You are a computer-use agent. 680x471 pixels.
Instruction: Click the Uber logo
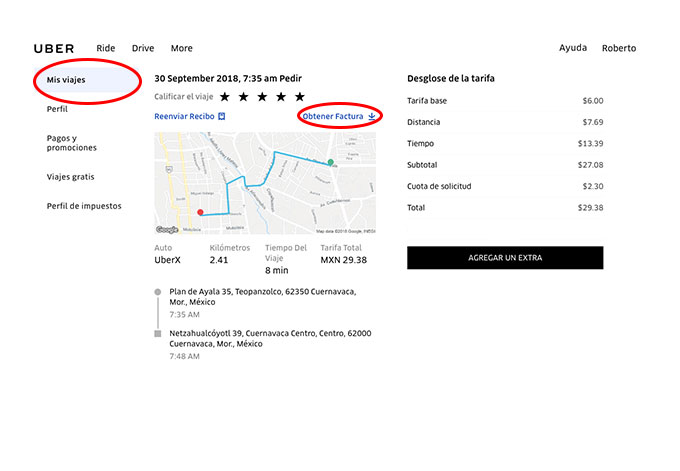[x=54, y=49]
